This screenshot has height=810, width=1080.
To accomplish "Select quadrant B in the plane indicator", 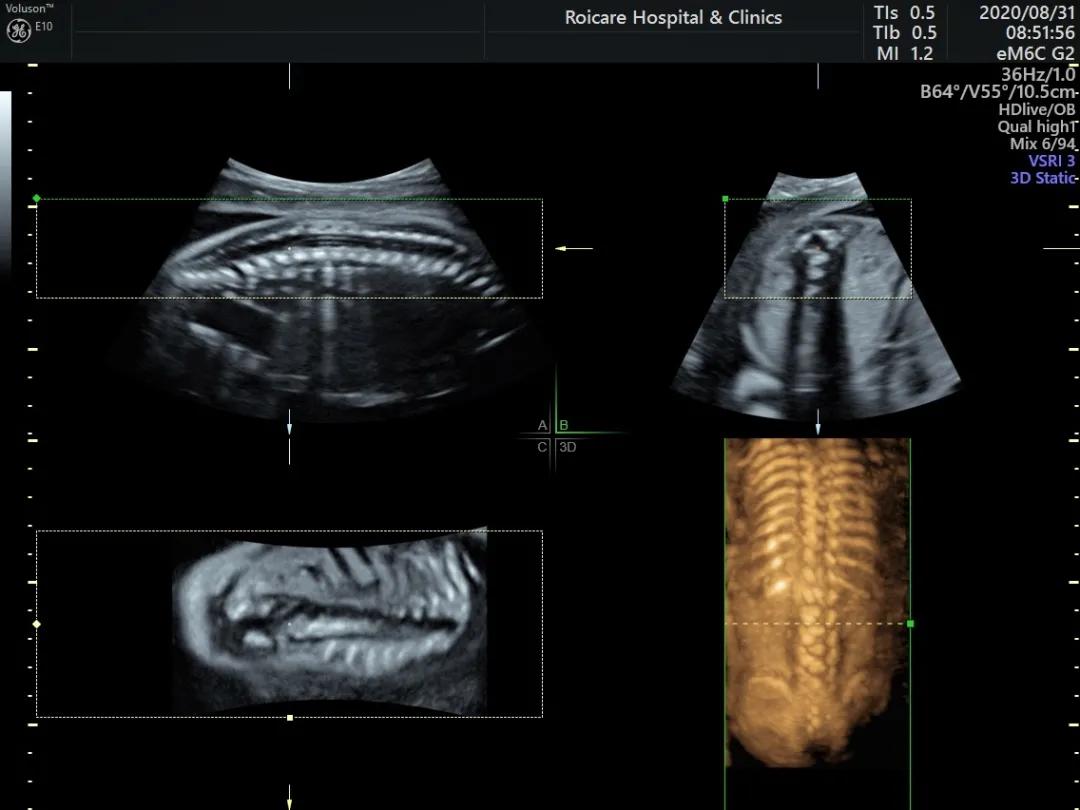I will tap(564, 425).
